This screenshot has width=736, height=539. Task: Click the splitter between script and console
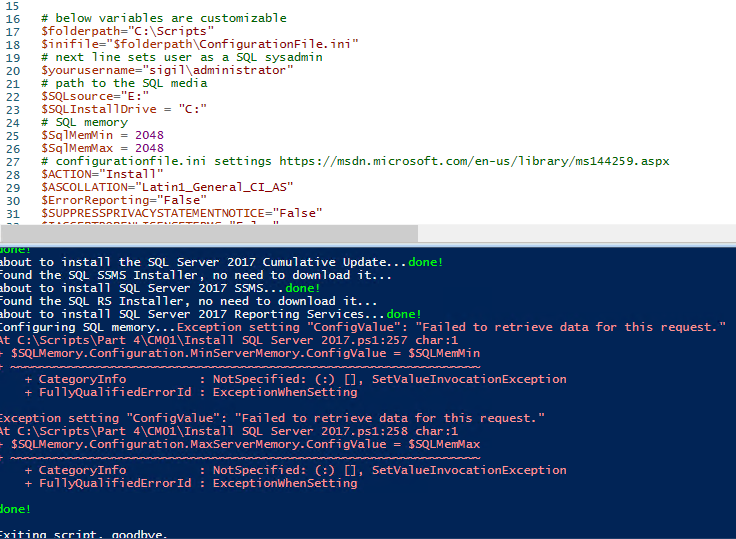[x=368, y=244]
